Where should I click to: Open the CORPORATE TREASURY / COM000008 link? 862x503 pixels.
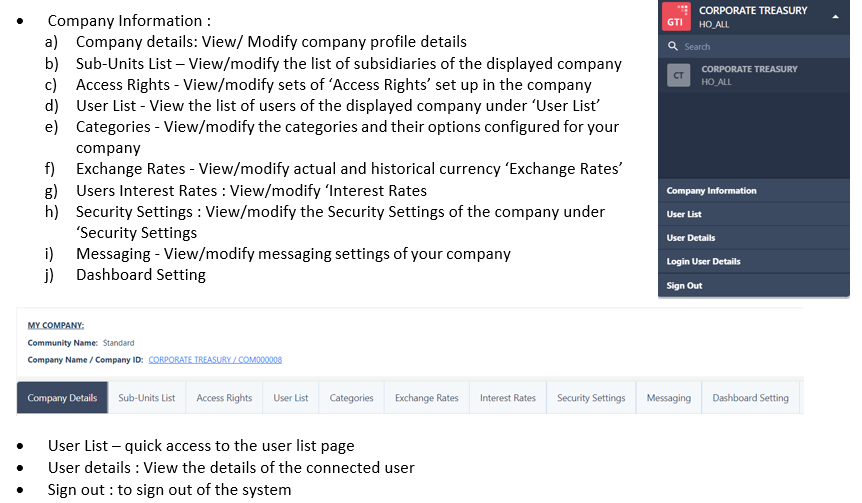pos(215,360)
